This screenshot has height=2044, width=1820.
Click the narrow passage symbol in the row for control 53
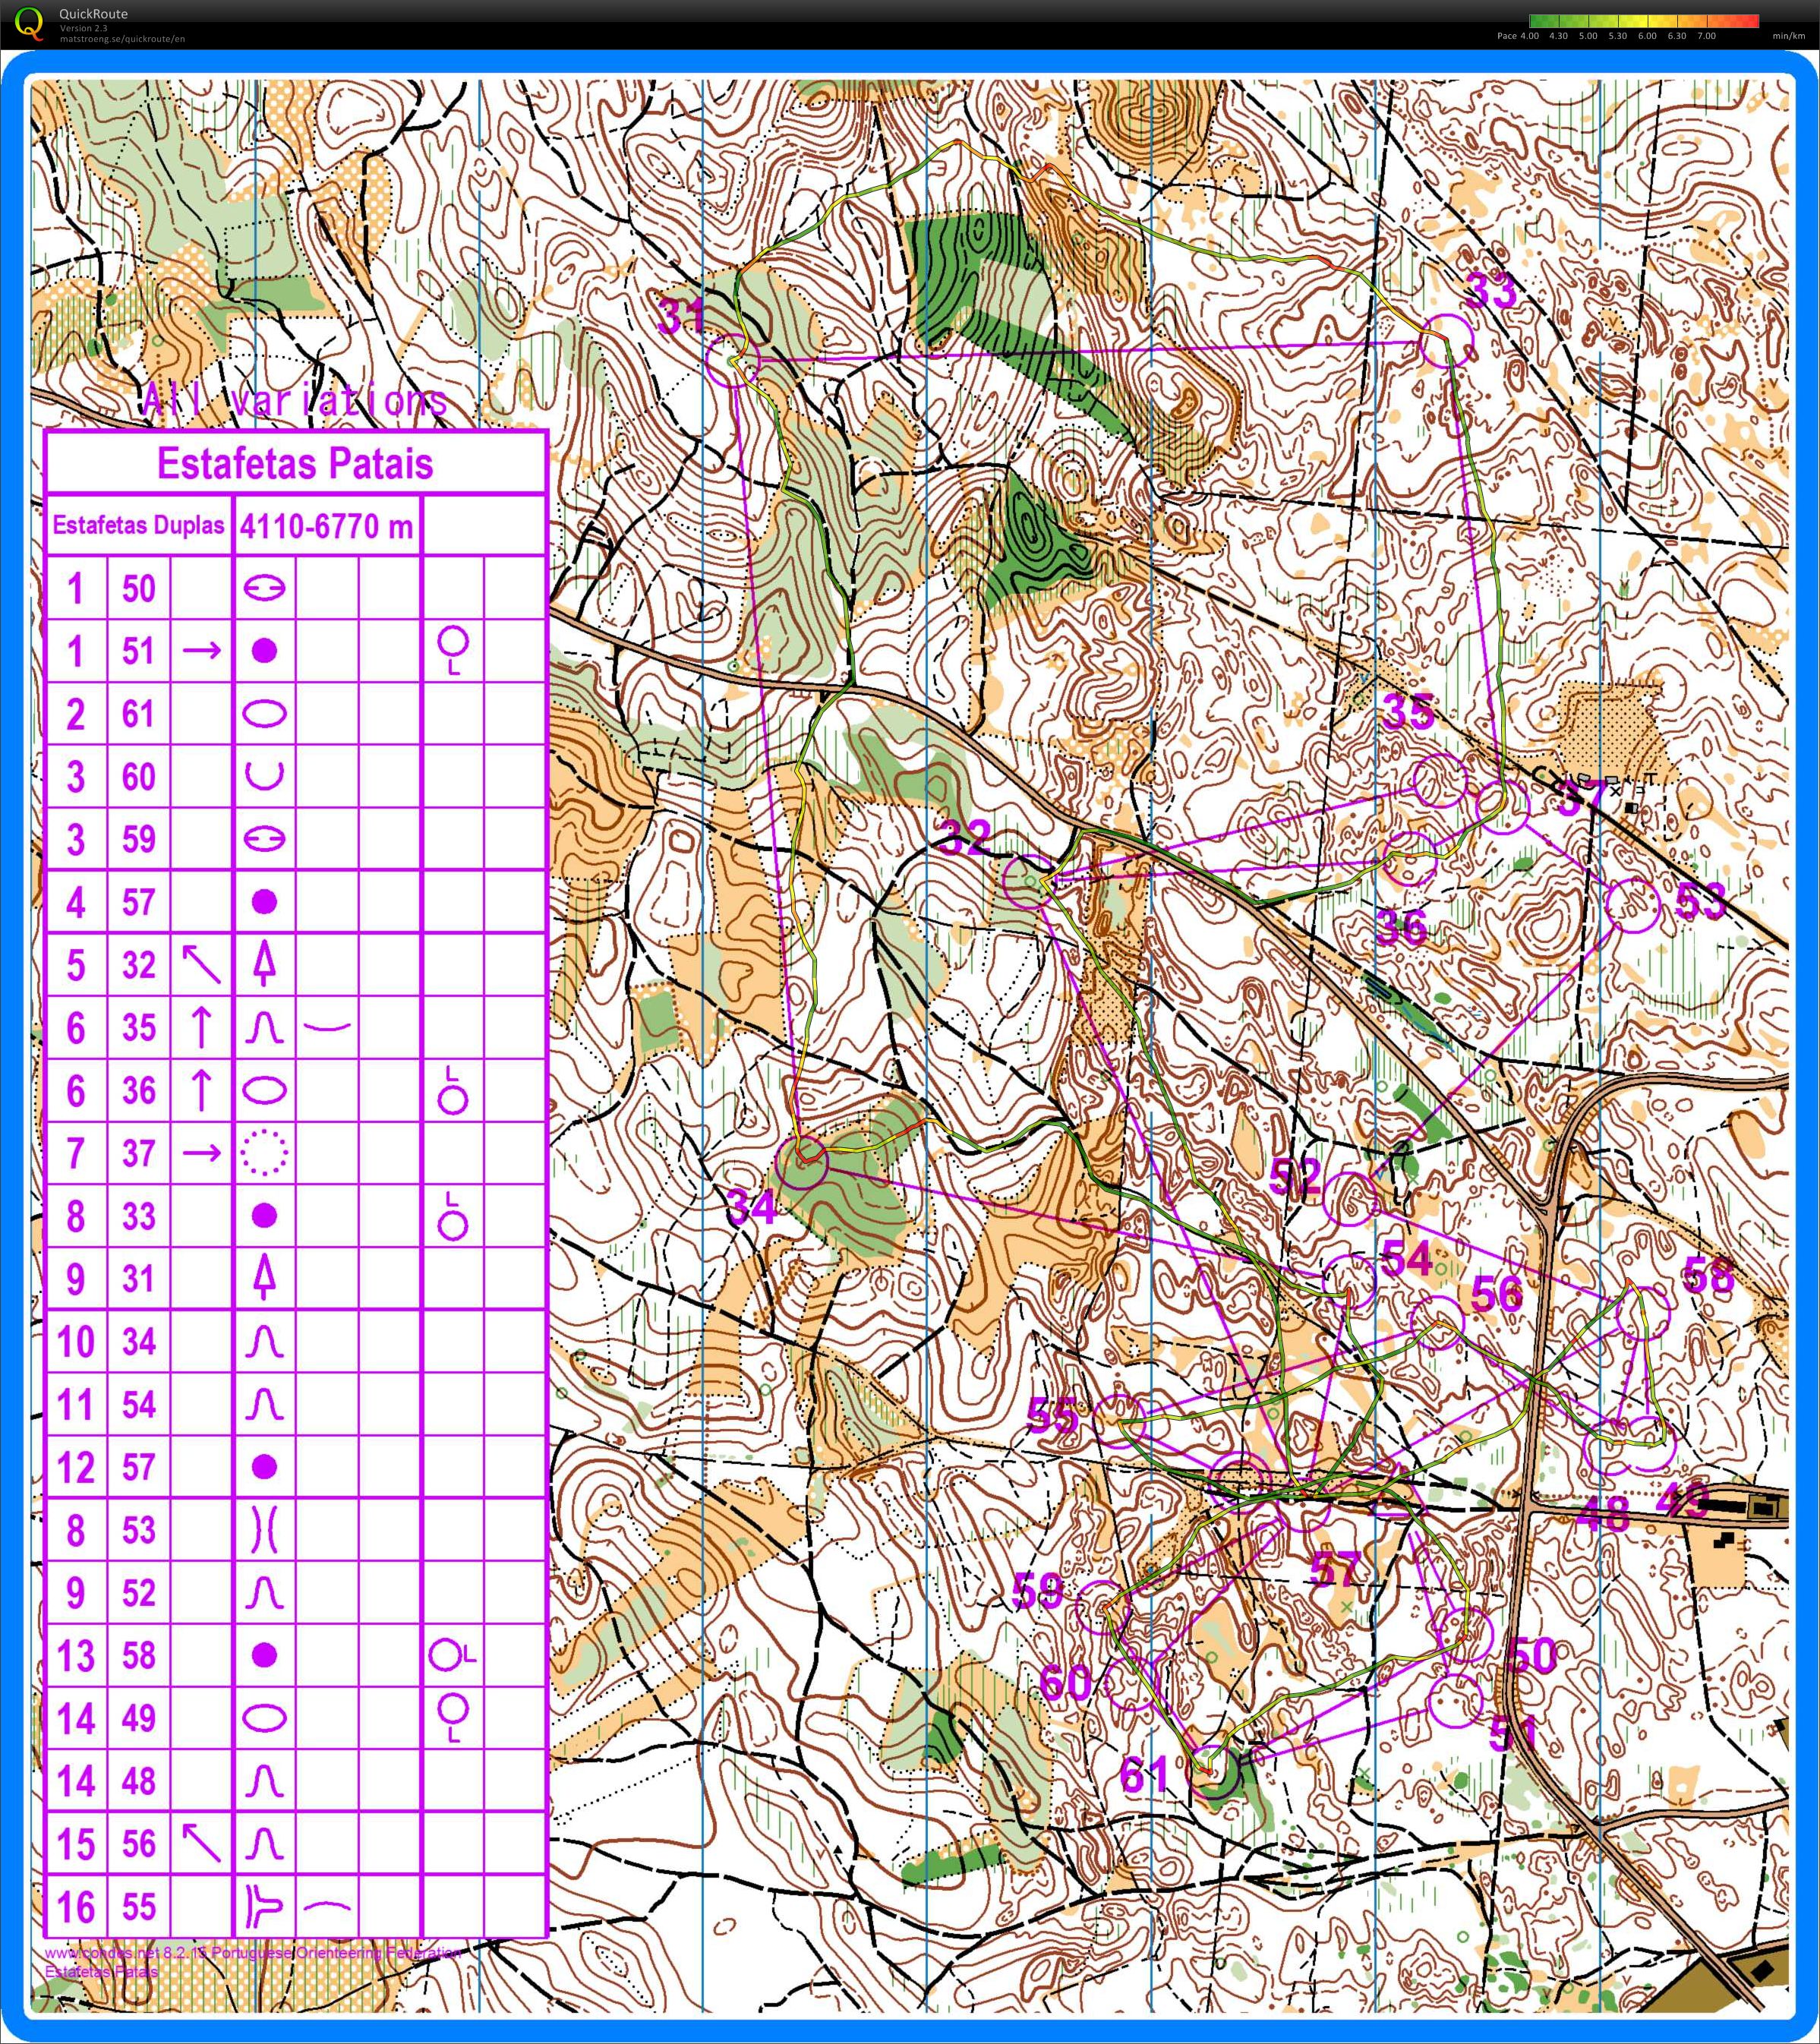(x=264, y=1530)
